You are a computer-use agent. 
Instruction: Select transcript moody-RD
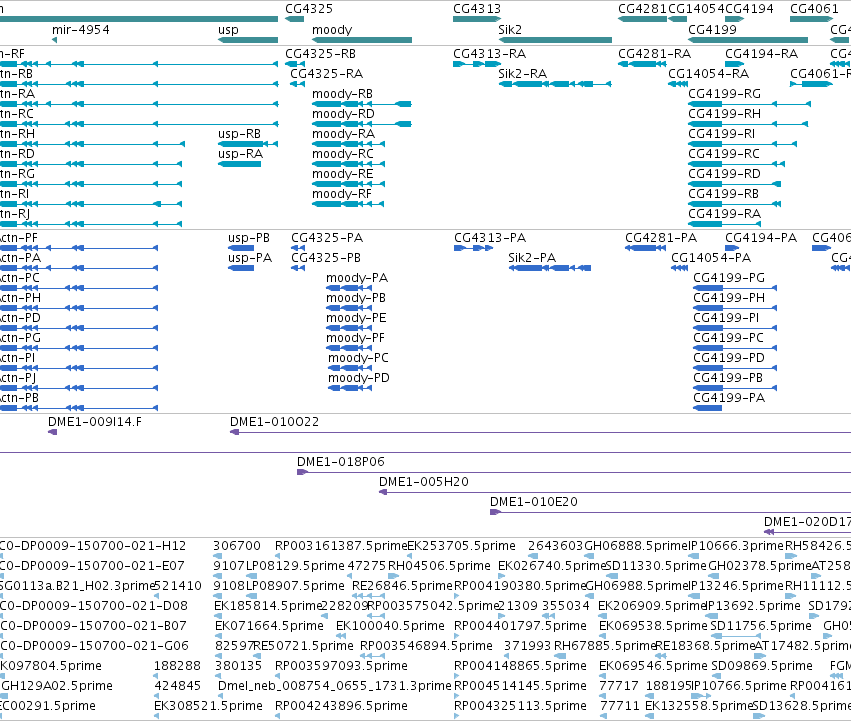[362, 124]
